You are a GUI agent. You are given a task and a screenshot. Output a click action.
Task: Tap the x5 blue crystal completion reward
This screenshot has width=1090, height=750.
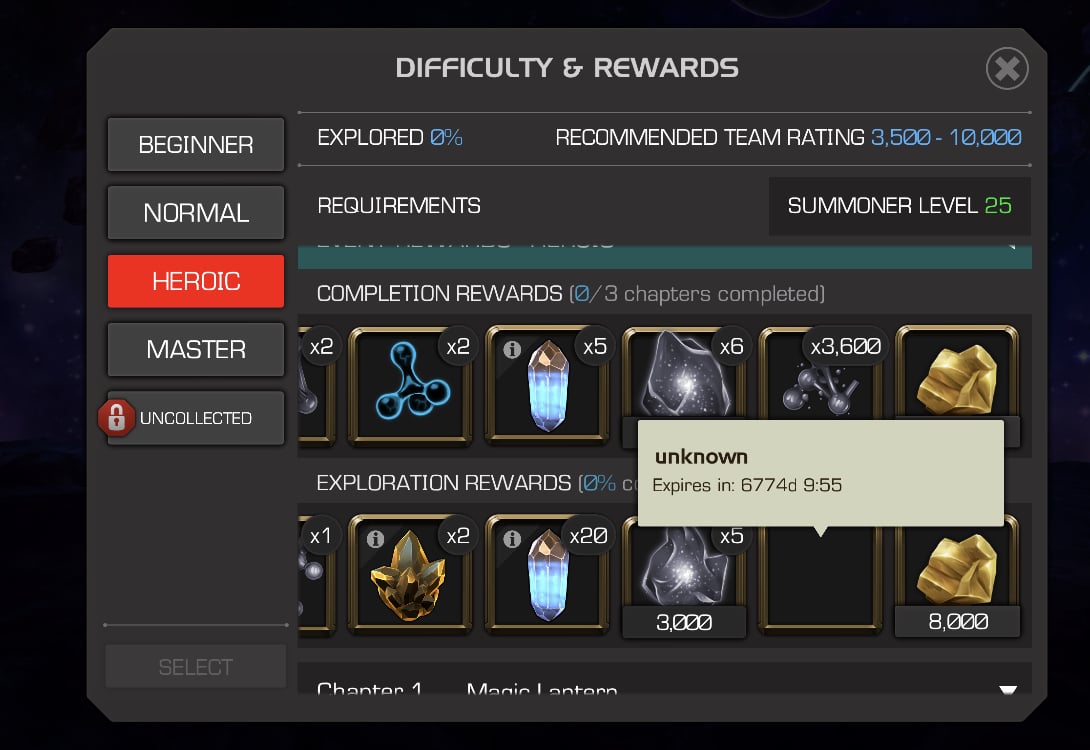[x=547, y=386]
